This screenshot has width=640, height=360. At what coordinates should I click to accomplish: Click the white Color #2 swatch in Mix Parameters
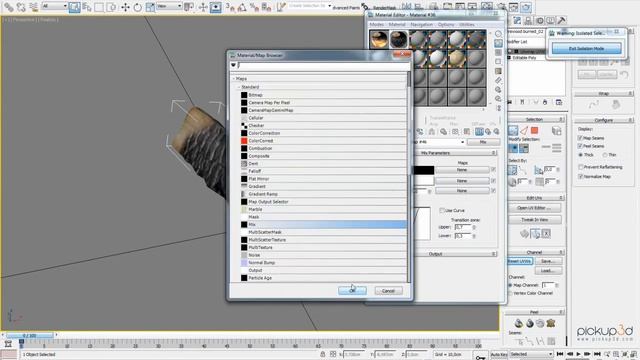(x=424, y=180)
